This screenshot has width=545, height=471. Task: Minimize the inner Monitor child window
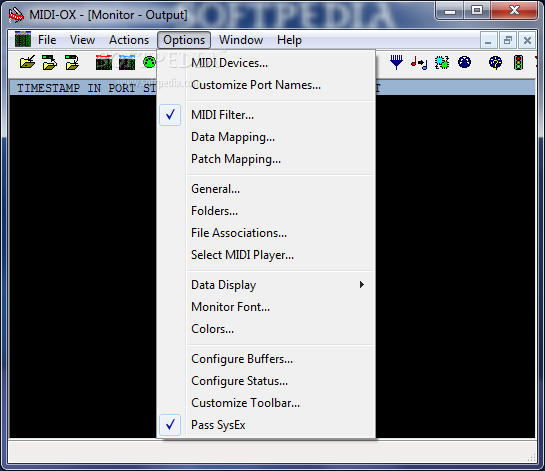pos(488,40)
